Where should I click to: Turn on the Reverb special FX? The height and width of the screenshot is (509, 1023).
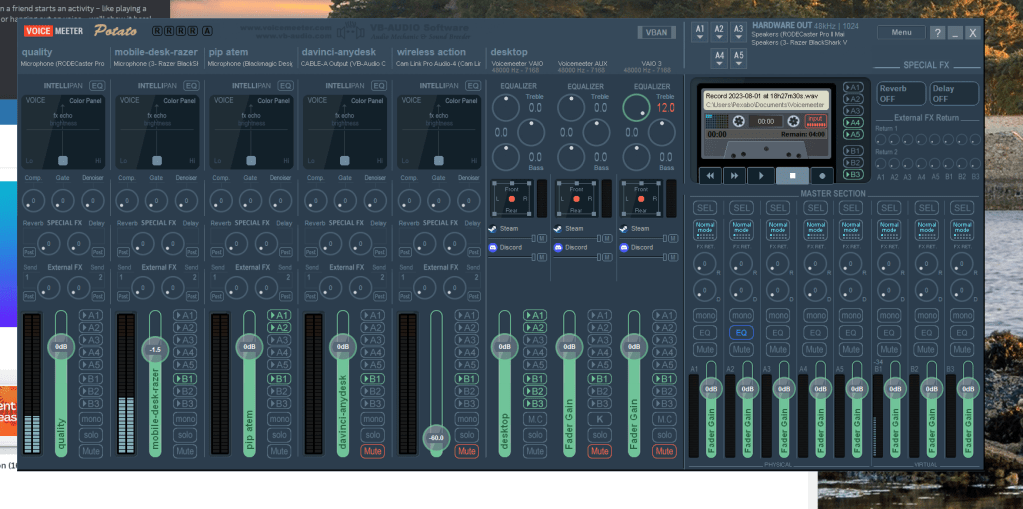click(901, 93)
